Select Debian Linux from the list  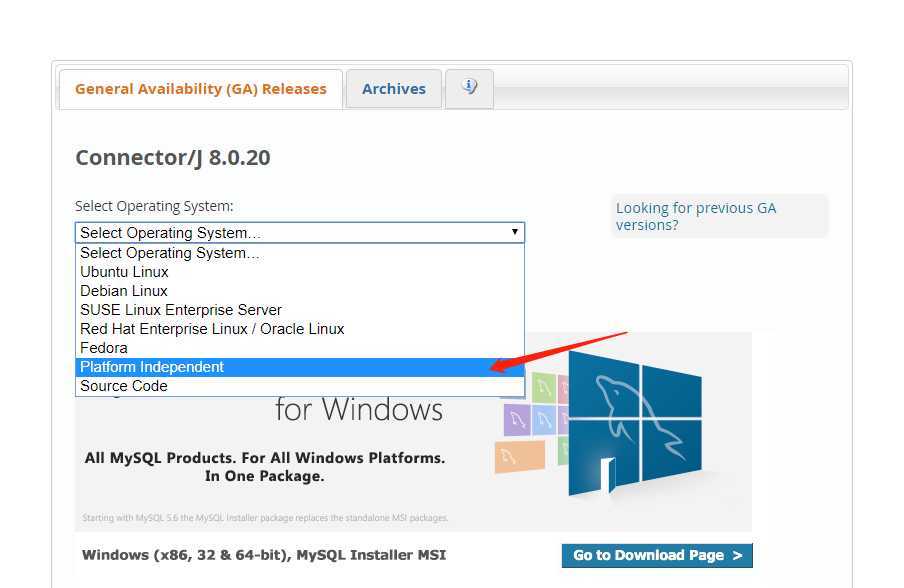300,291
